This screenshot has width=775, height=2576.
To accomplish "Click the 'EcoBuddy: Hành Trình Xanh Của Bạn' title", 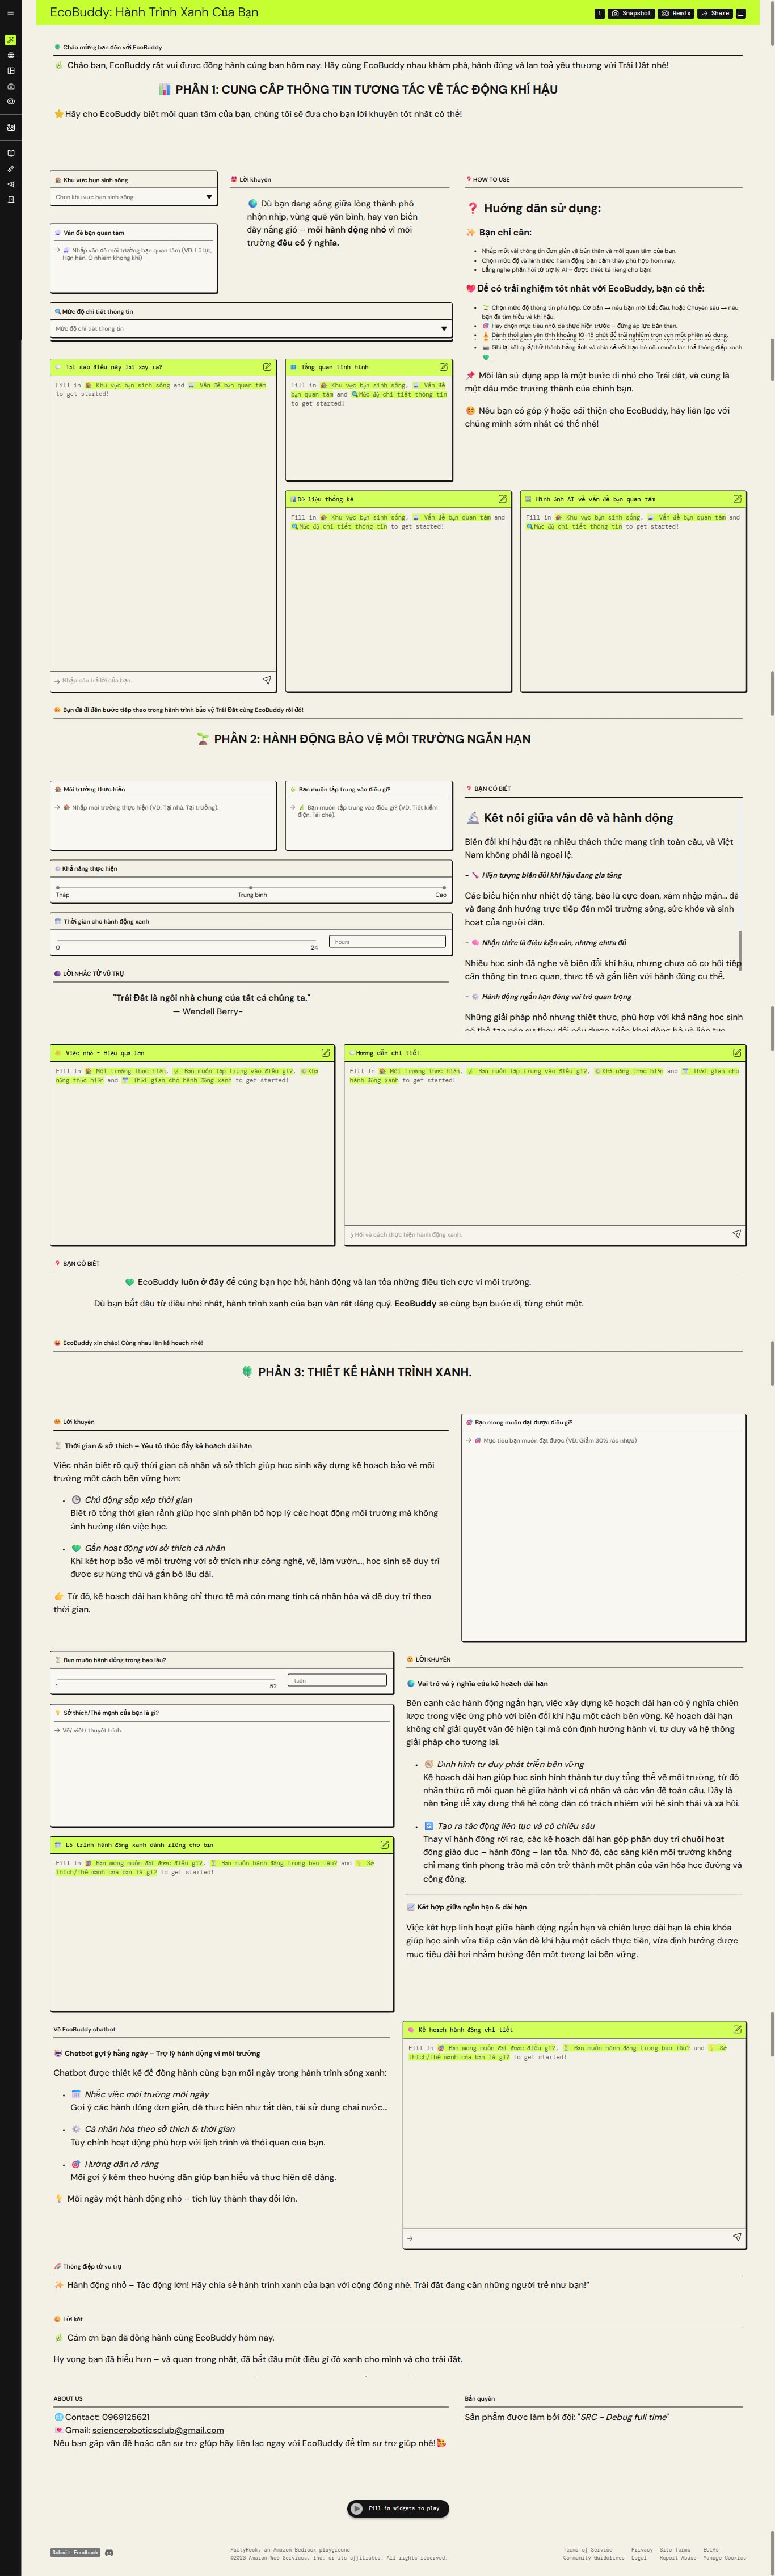I will point(154,12).
